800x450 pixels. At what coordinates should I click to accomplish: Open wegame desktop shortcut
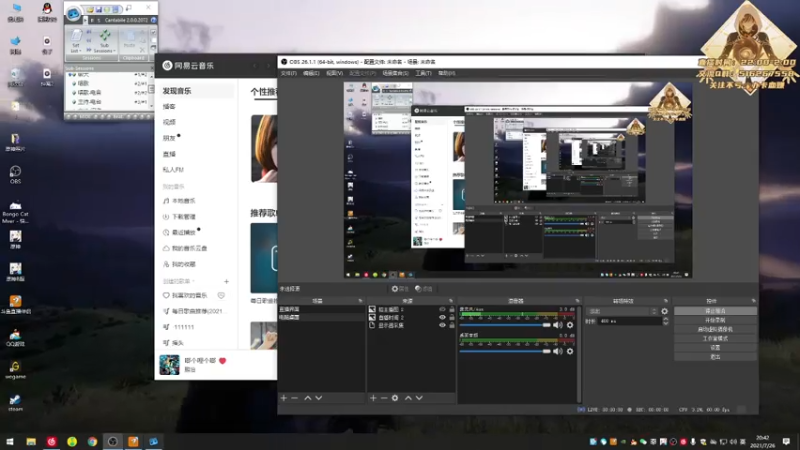point(15,370)
